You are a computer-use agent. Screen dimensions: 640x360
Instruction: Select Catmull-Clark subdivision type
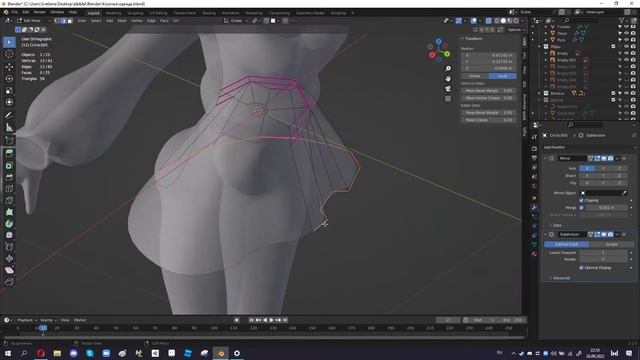[566, 244]
